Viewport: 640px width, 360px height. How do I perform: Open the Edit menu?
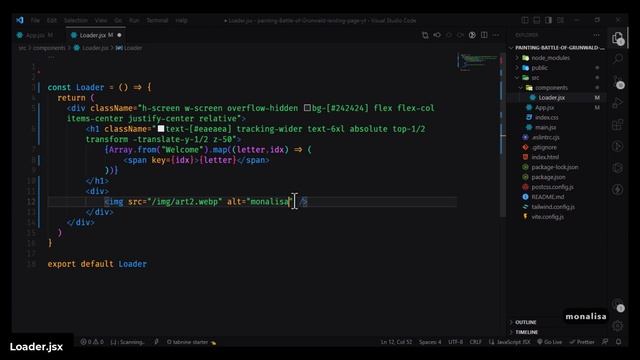tap(51, 20)
